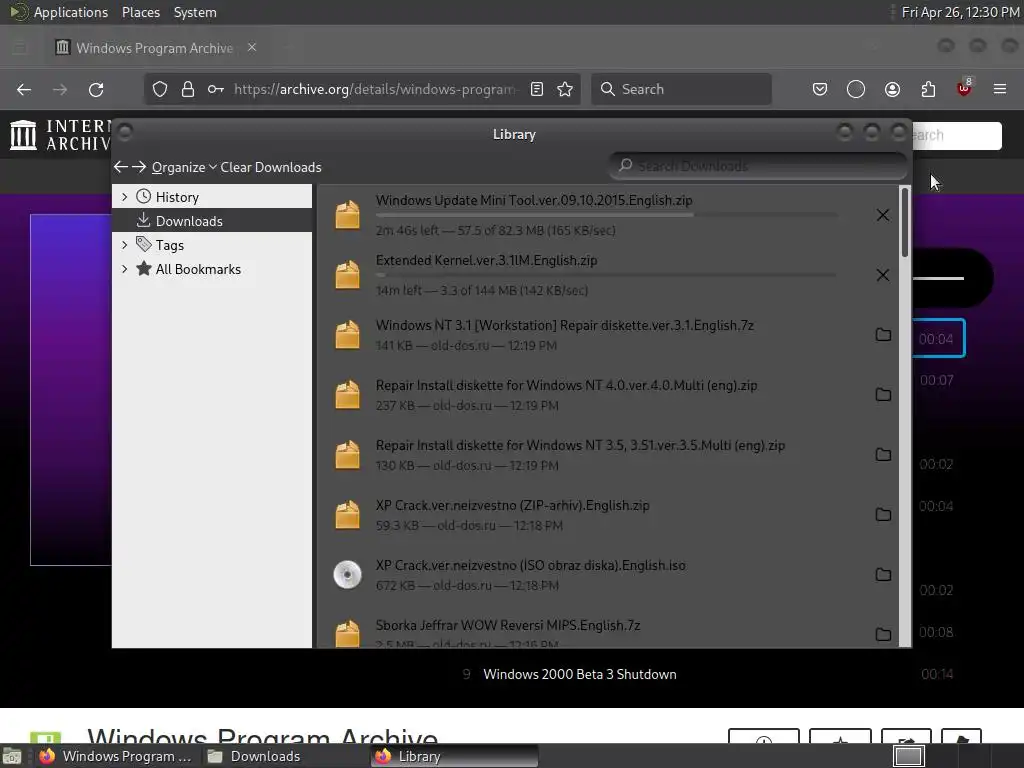
Task: Click the archive.org URL address bar
Action: tap(374, 89)
